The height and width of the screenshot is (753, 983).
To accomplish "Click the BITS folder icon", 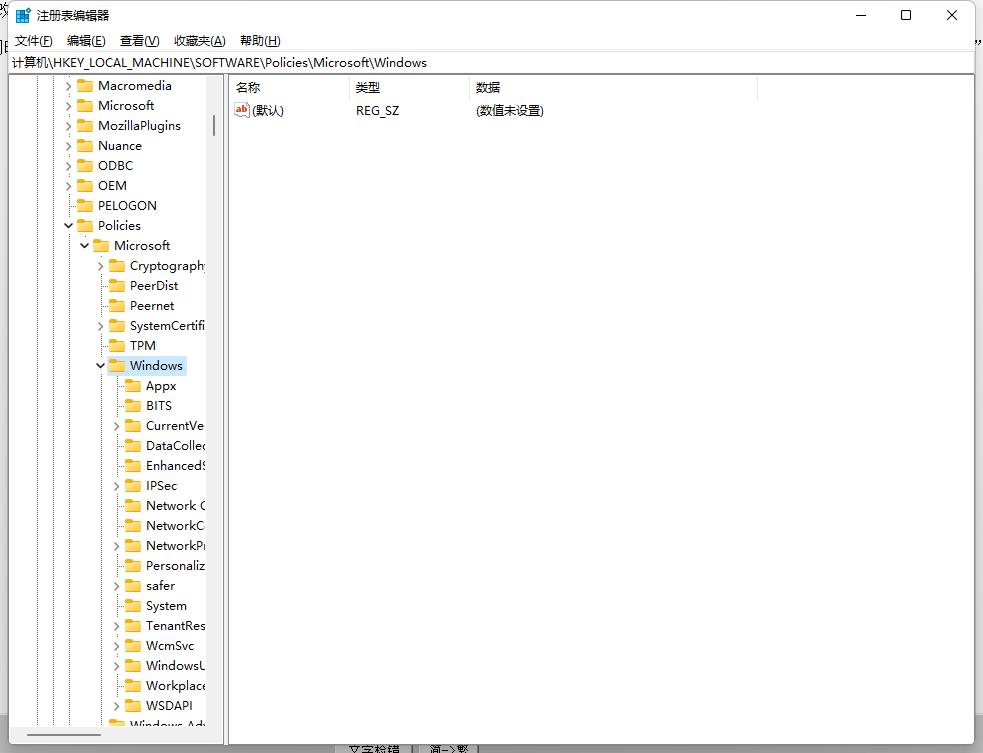I will click(x=133, y=405).
